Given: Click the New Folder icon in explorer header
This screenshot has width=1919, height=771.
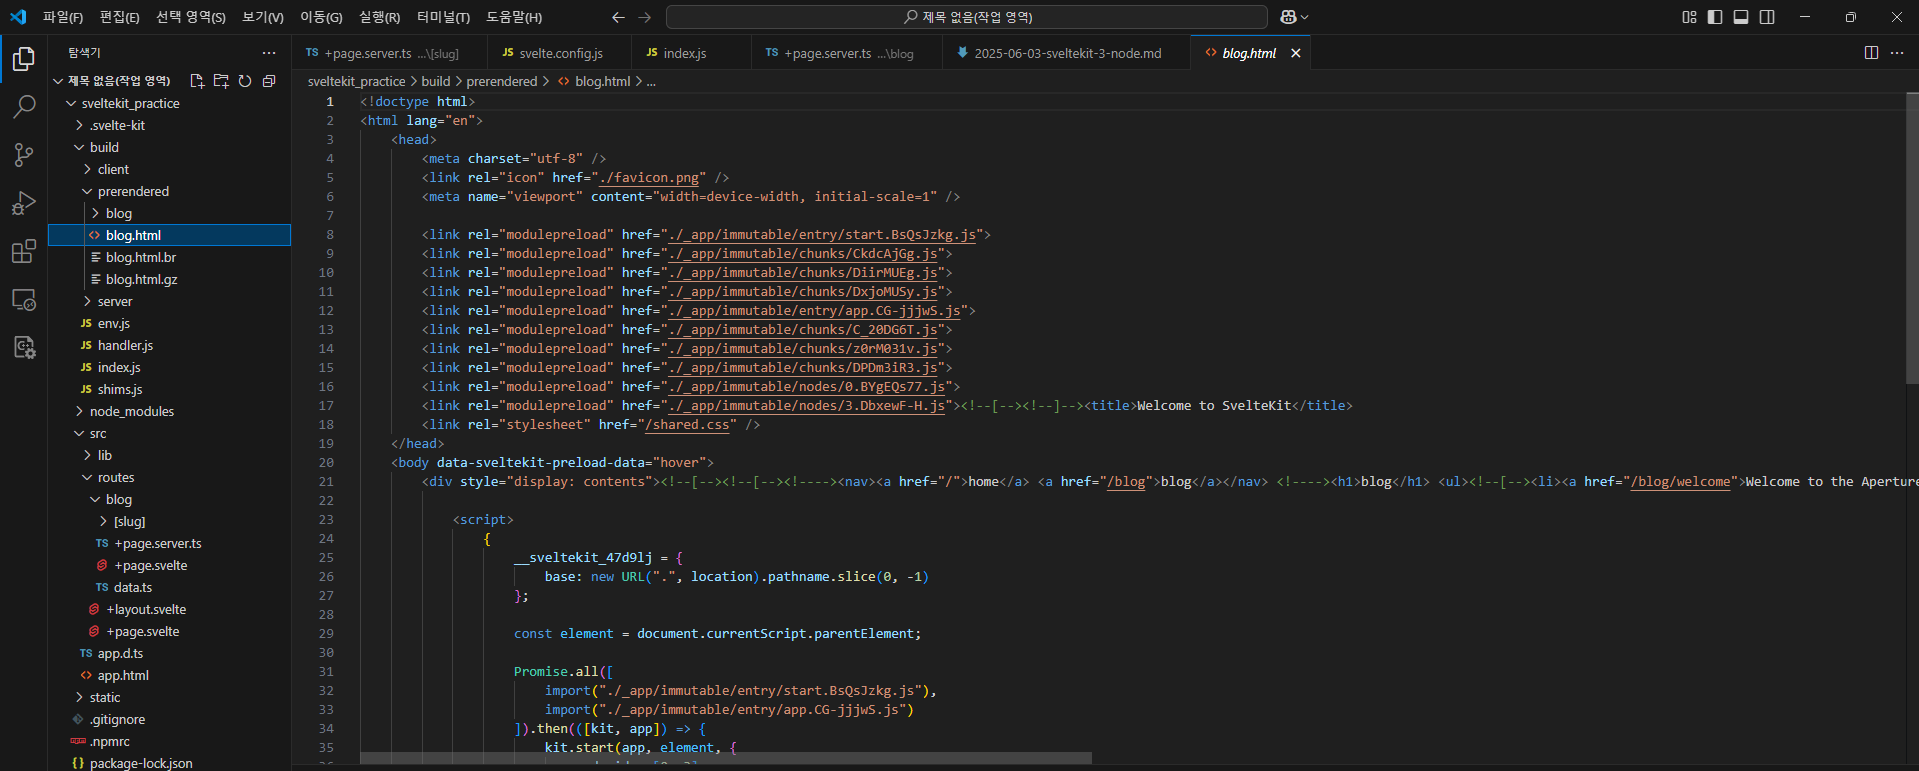Looking at the screenshot, I should [x=221, y=81].
